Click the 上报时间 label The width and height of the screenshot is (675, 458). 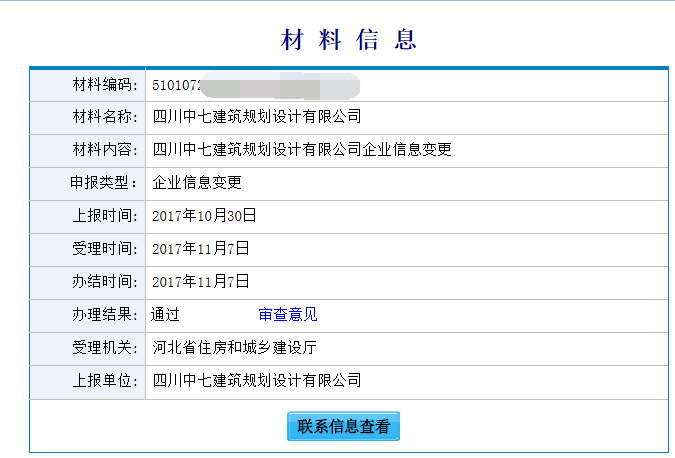(x=105, y=216)
